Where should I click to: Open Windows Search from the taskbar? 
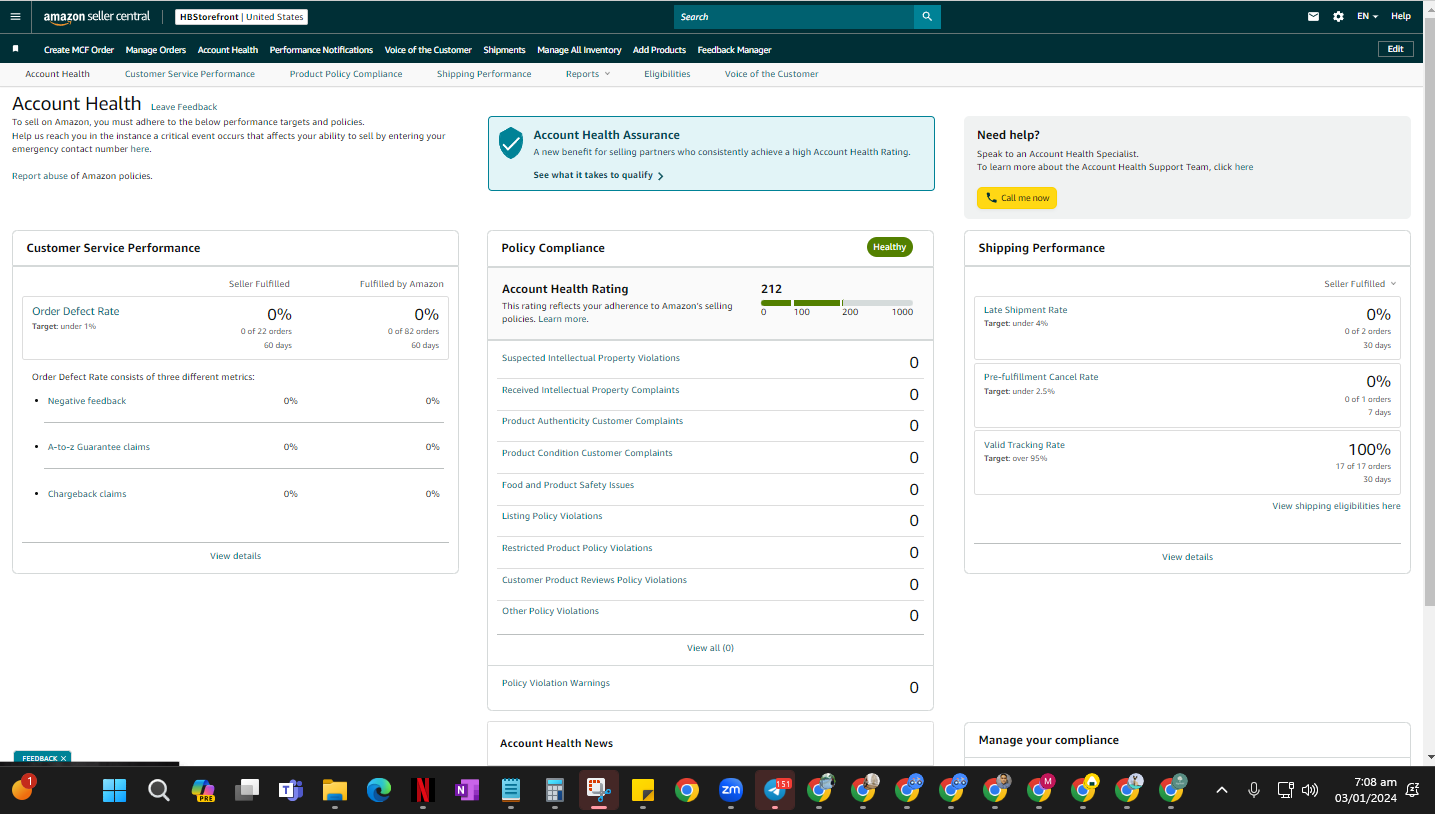159,790
